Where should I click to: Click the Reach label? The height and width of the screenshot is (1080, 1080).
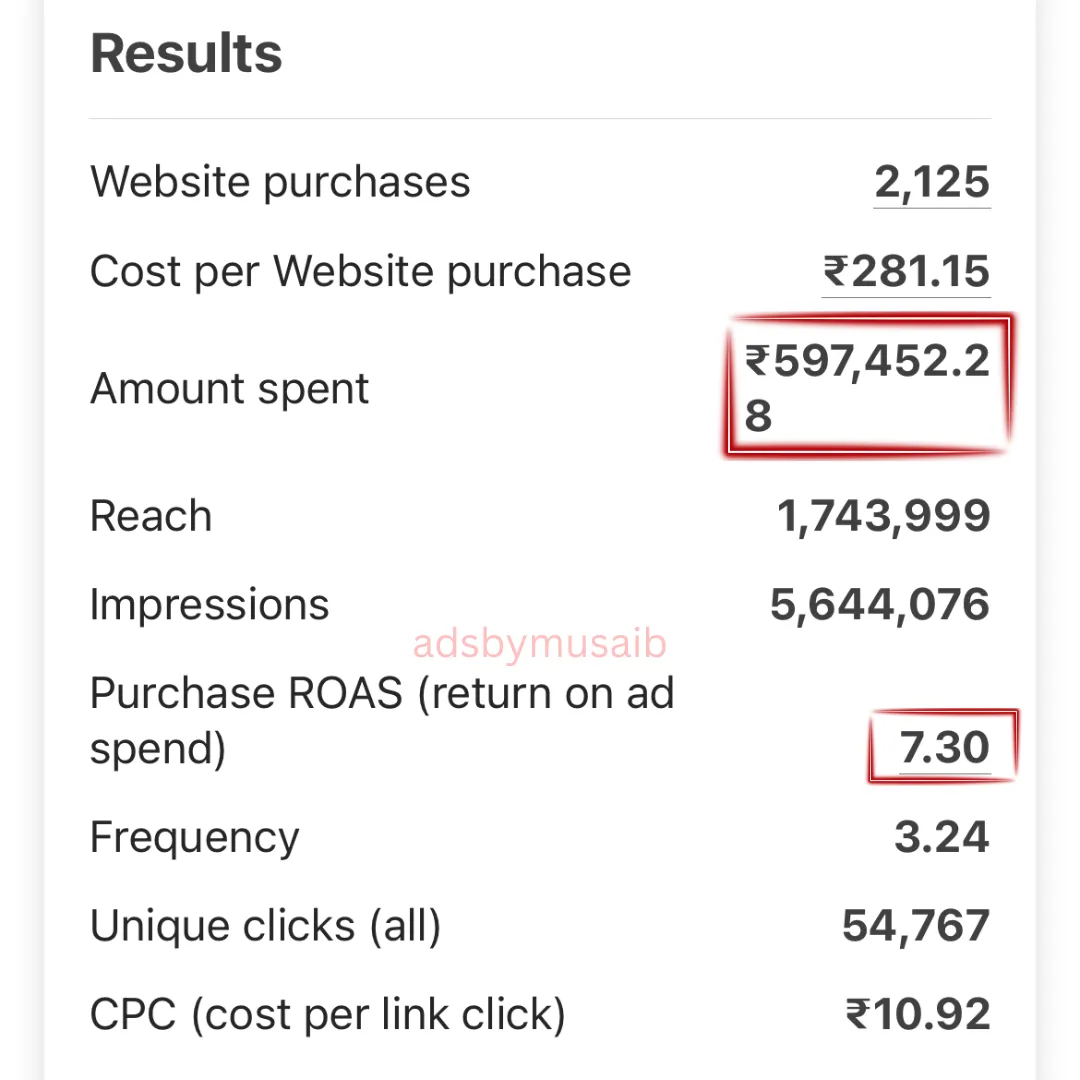pos(151,517)
